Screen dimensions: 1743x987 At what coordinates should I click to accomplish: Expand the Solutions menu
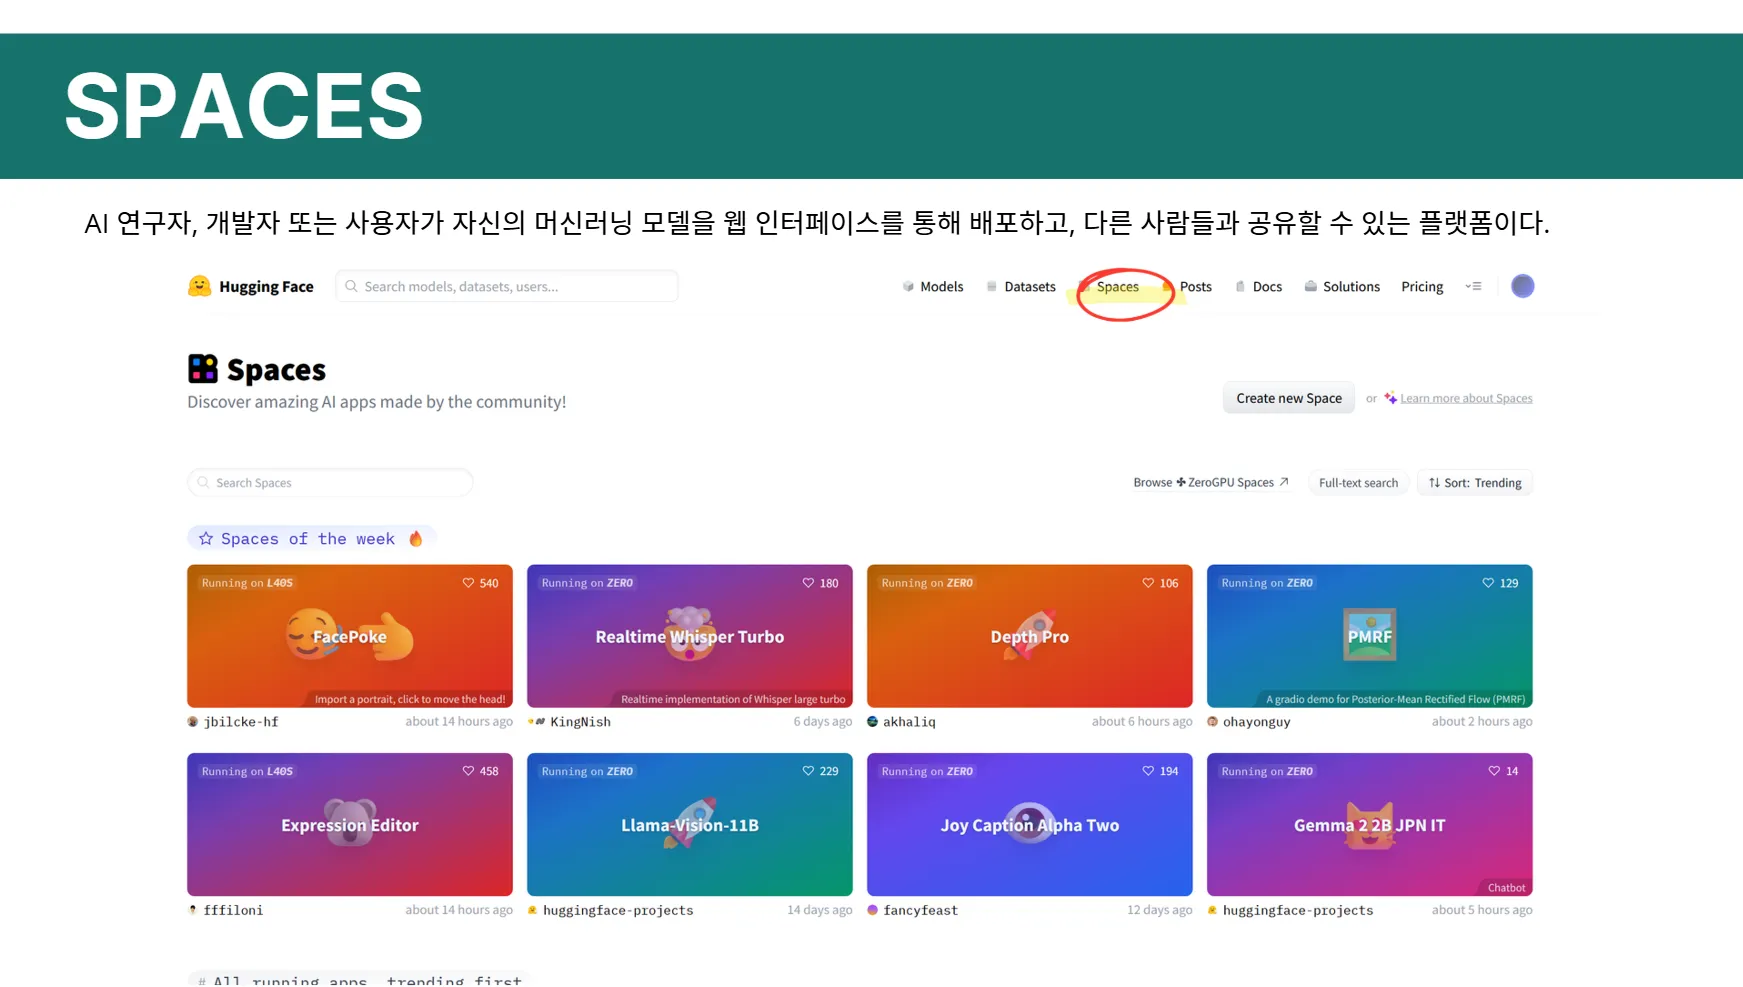1342,287
